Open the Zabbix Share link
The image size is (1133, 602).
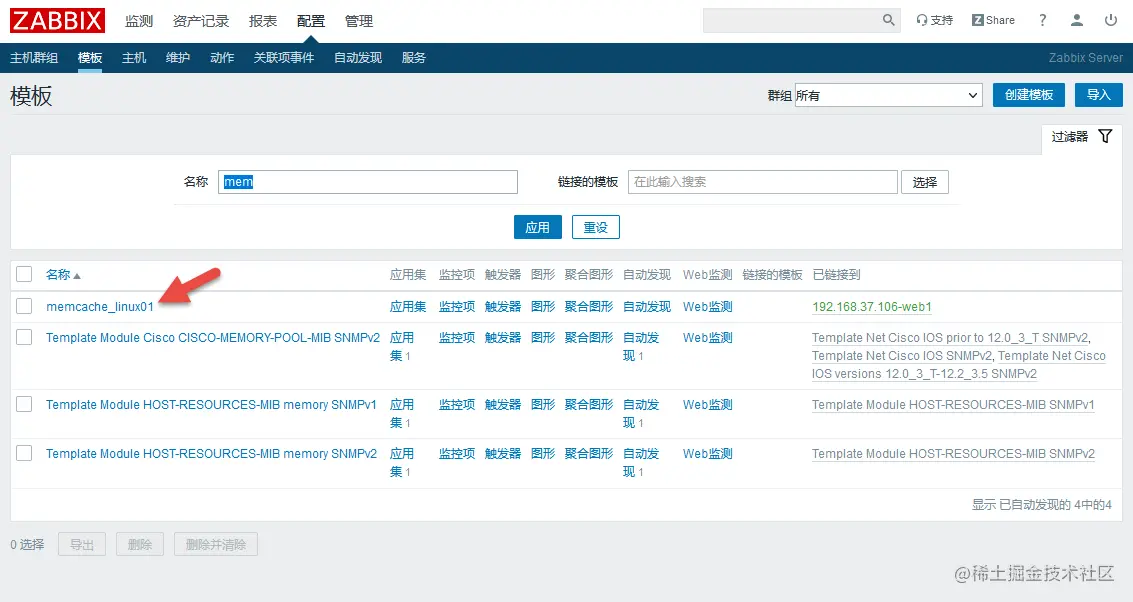pyautogui.click(x=993, y=20)
